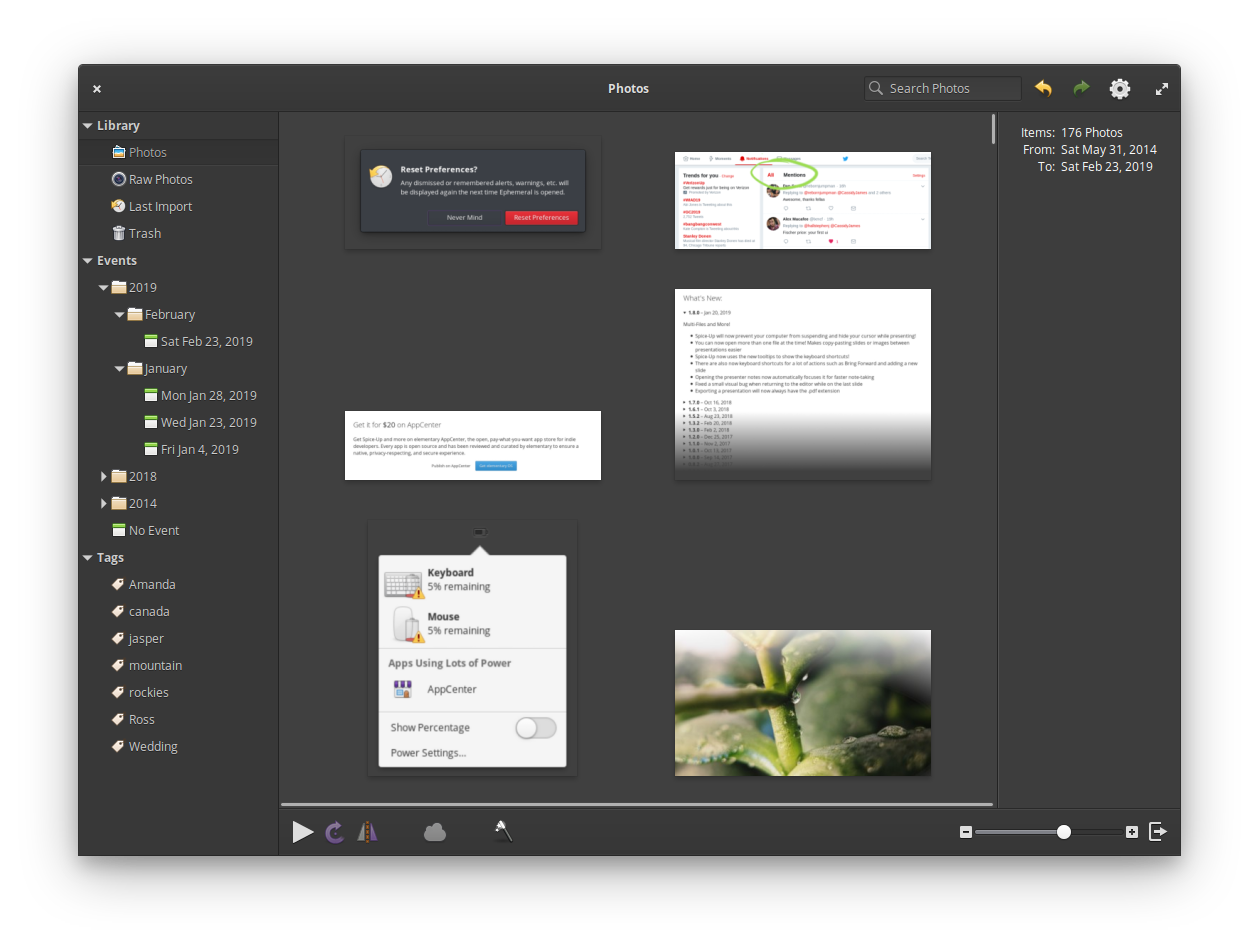Publish photos with the cloud icon
Screen dimensions: 1259x948
coord(434,831)
